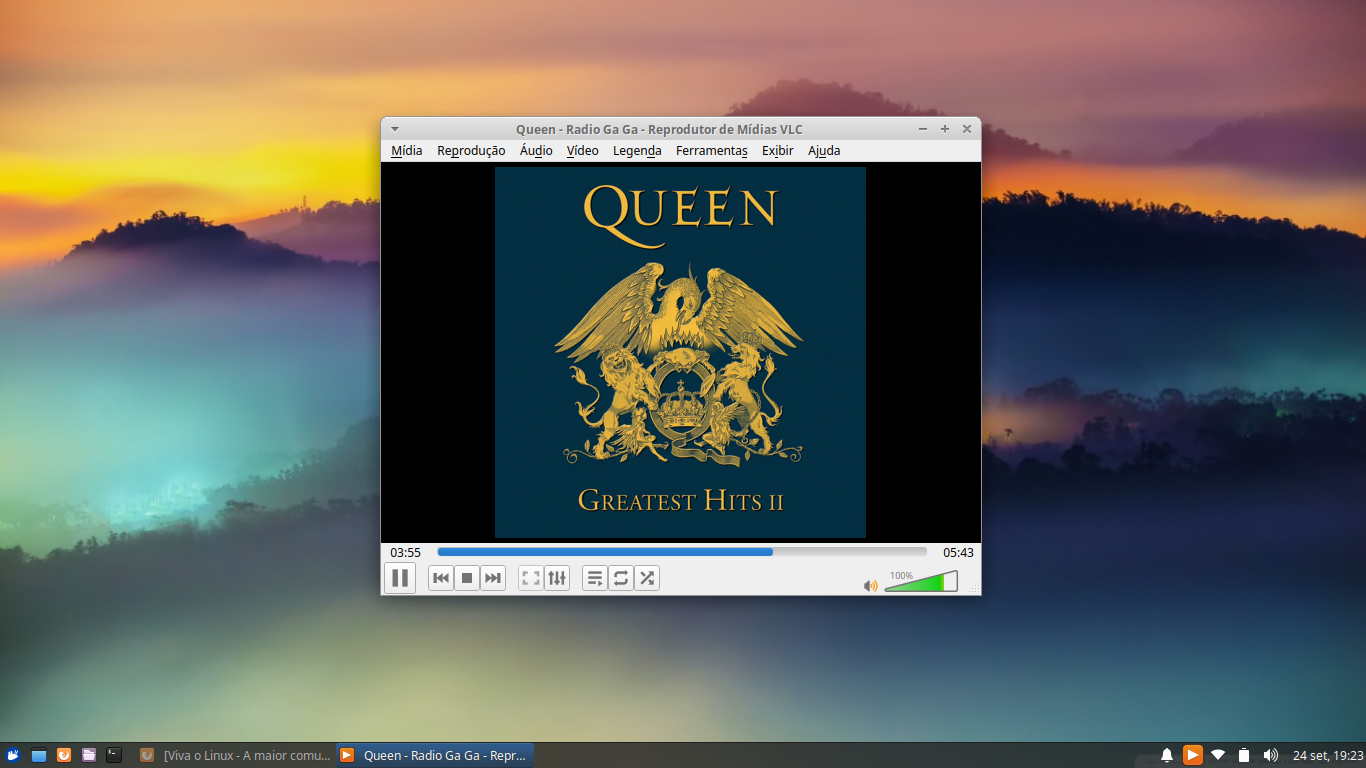
Task: Toggle the total time 05:43 display
Action: point(958,552)
